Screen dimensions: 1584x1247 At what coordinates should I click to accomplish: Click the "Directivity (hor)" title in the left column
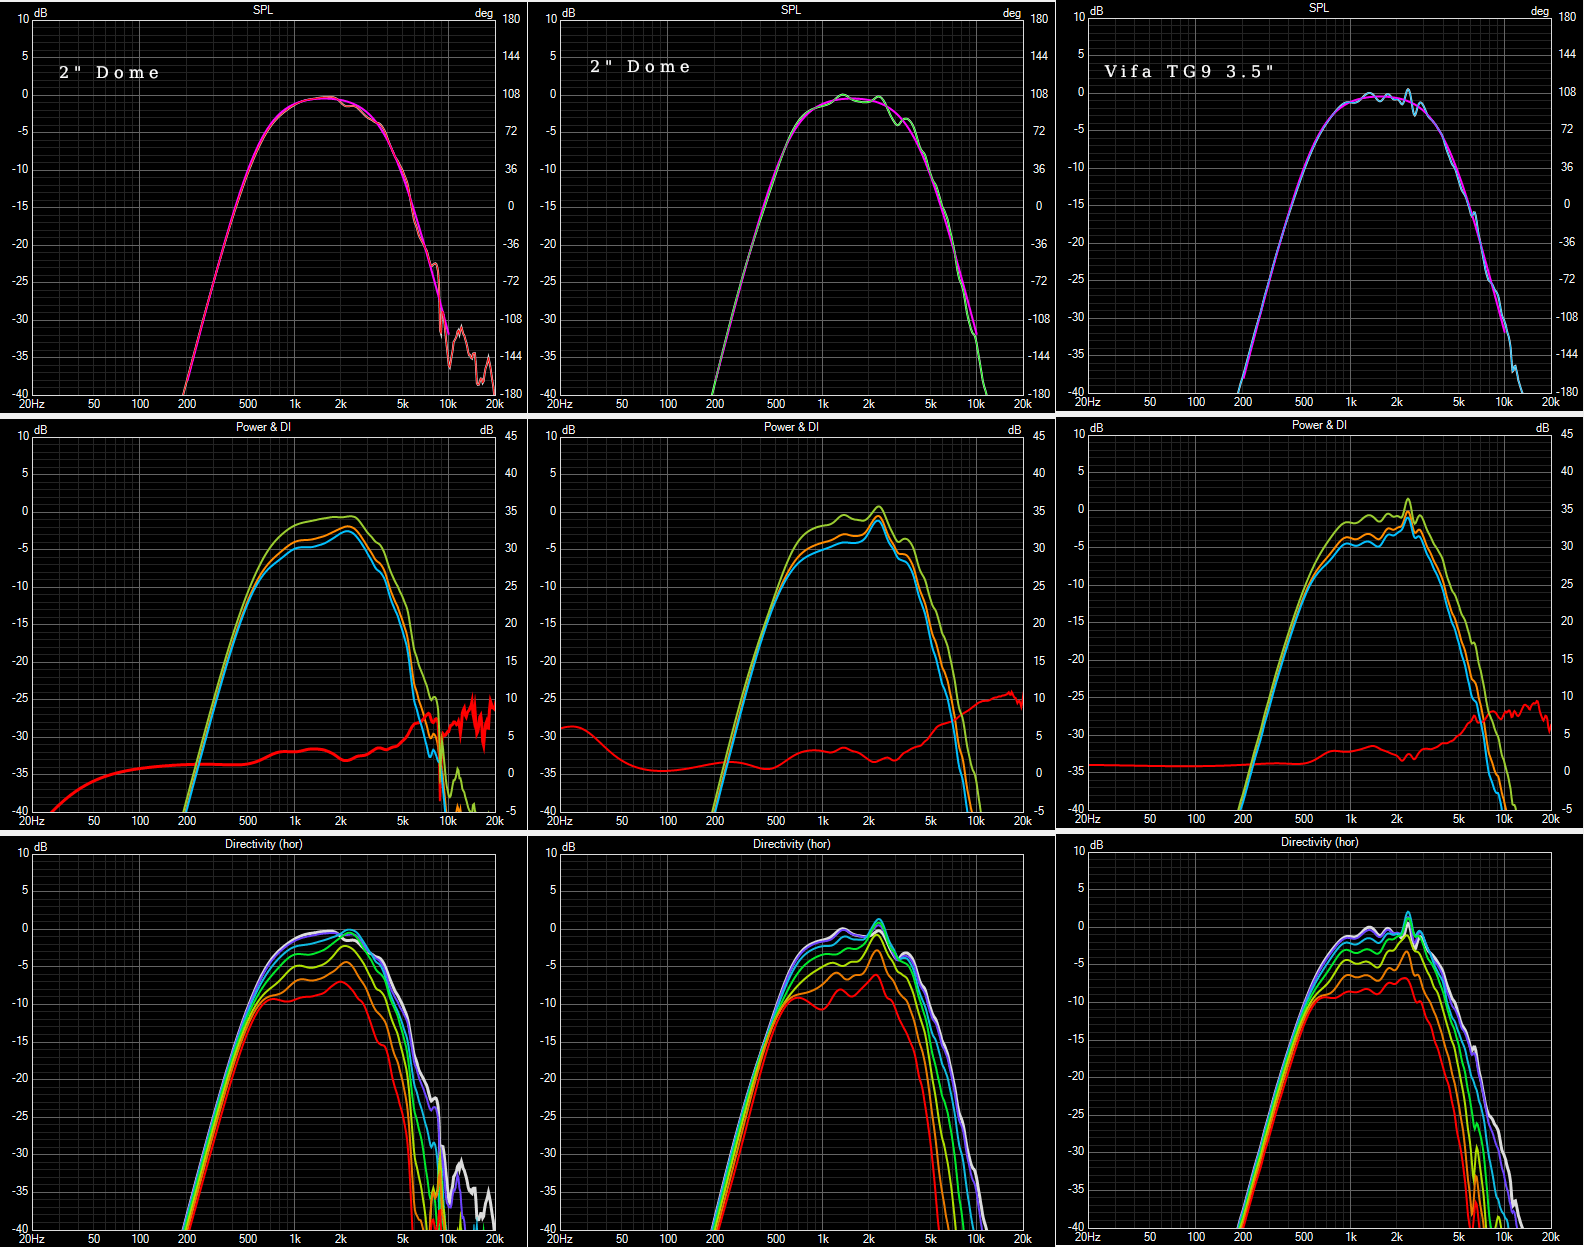[263, 844]
